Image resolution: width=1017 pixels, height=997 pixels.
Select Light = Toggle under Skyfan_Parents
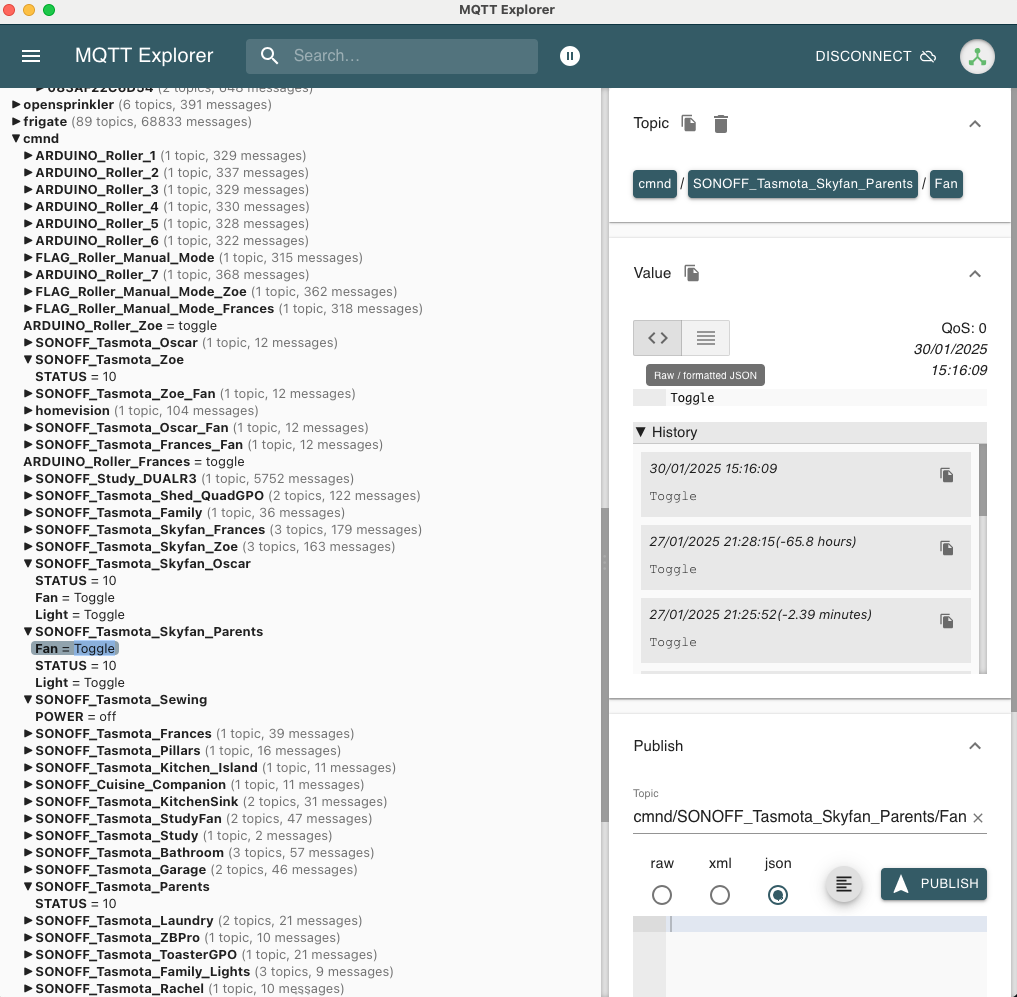(80, 682)
